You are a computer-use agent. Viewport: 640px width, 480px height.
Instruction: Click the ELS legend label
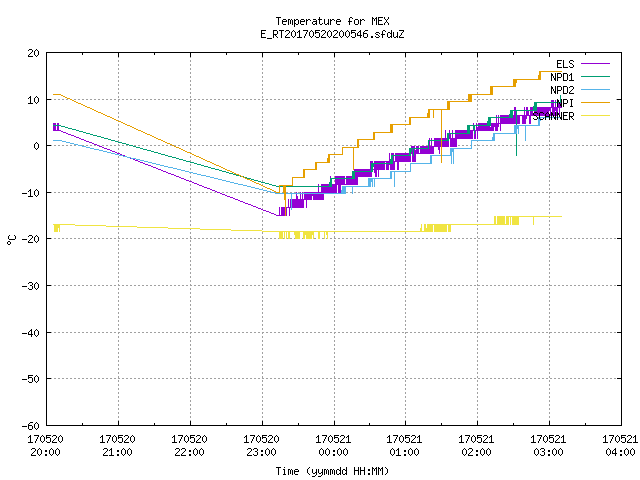tap(565, 64)
